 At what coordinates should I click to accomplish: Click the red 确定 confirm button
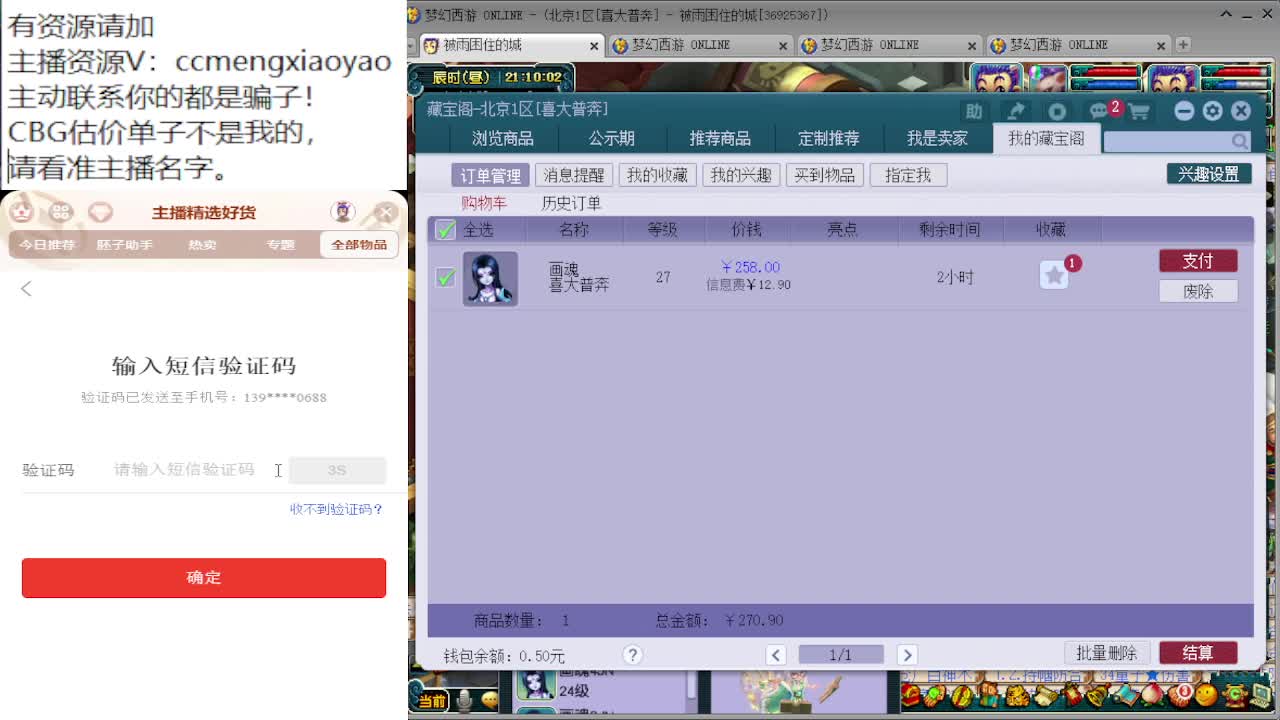click(x=204, y=578)
